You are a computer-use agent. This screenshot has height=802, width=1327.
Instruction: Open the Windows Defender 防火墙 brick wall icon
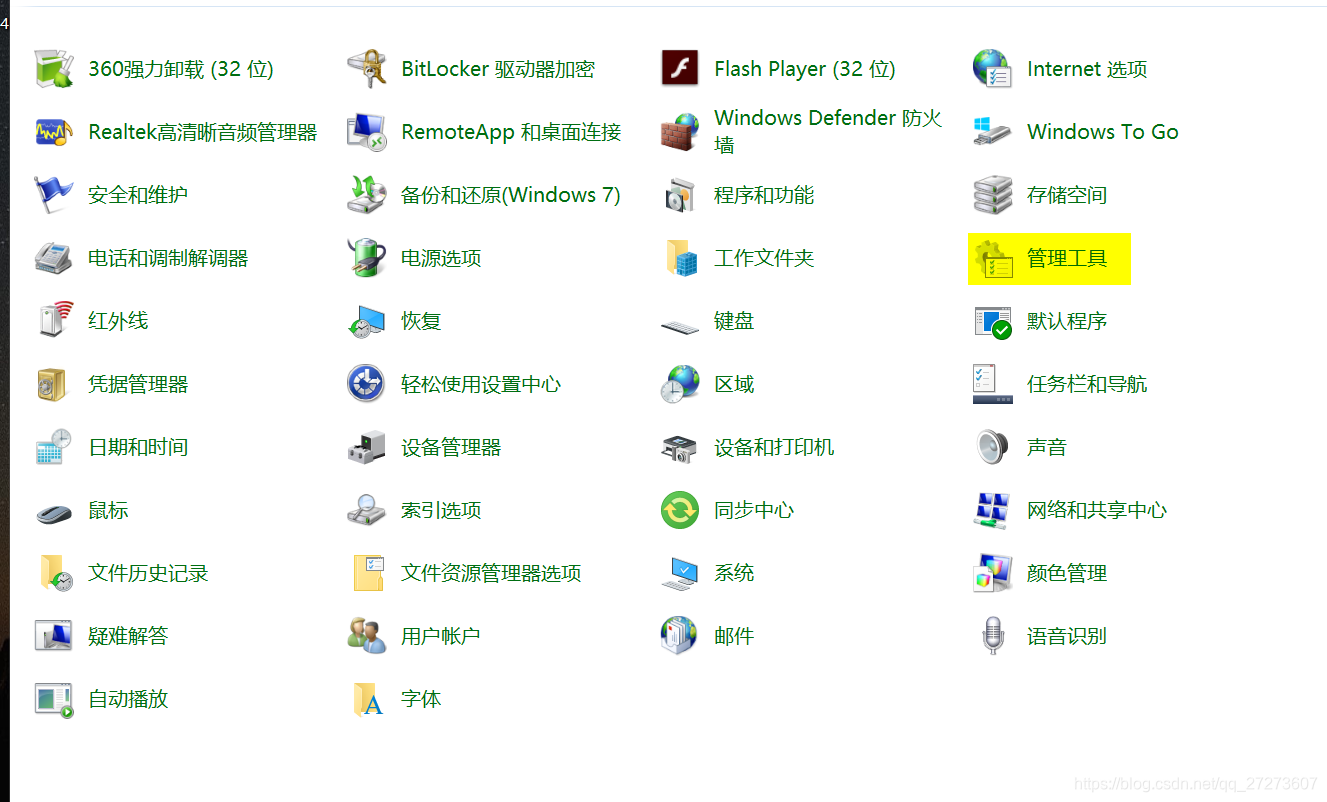coord(680,132)
